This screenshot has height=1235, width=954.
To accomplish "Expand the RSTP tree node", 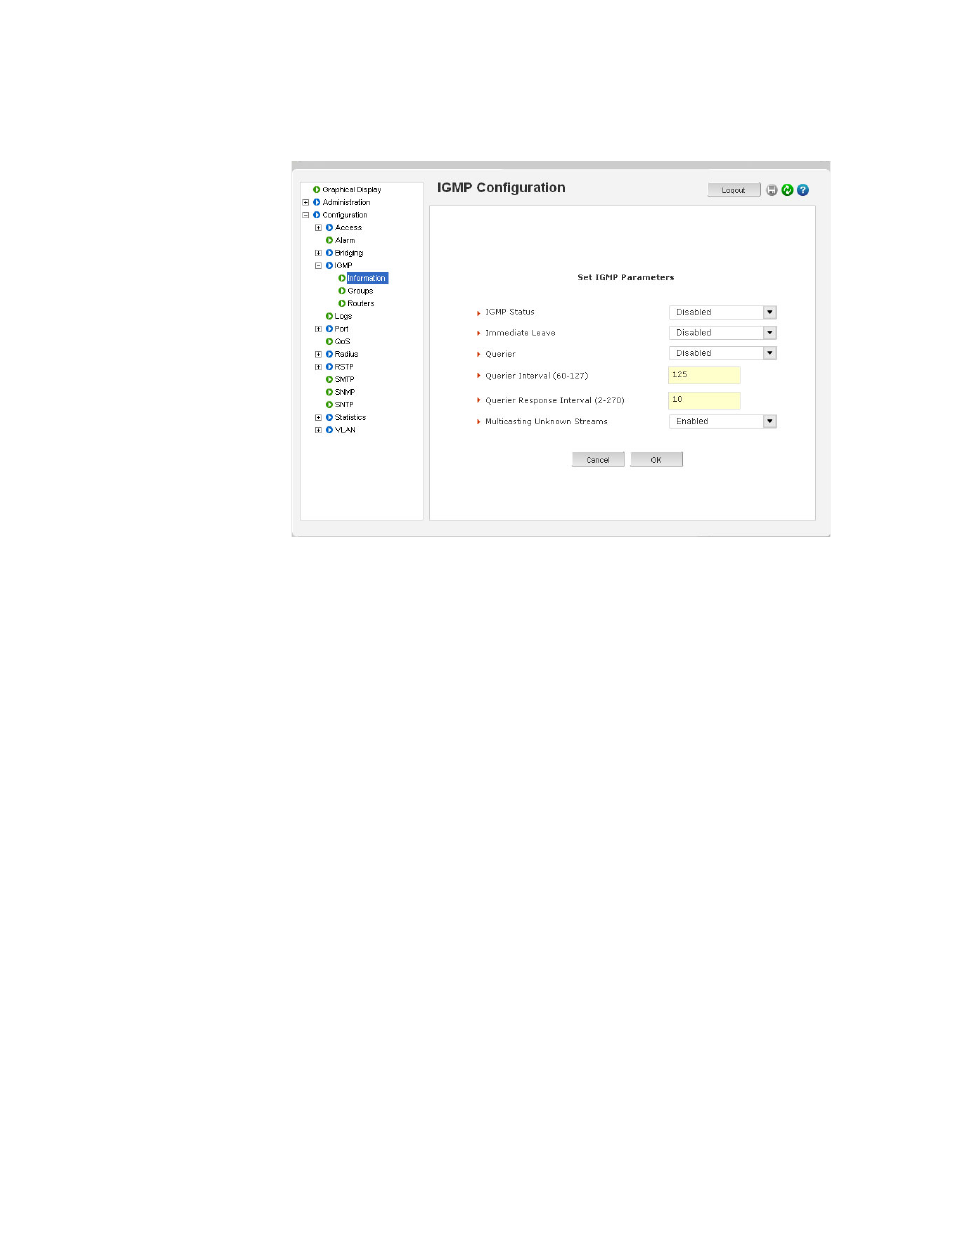I will pos(318,367).
